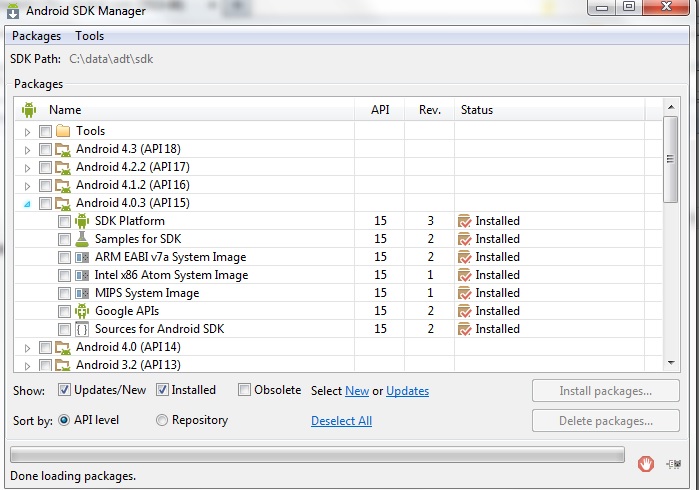699x490 pixels.
Task: Open the Tools menu
Action: pyautogui.click(x=90, y=36)
